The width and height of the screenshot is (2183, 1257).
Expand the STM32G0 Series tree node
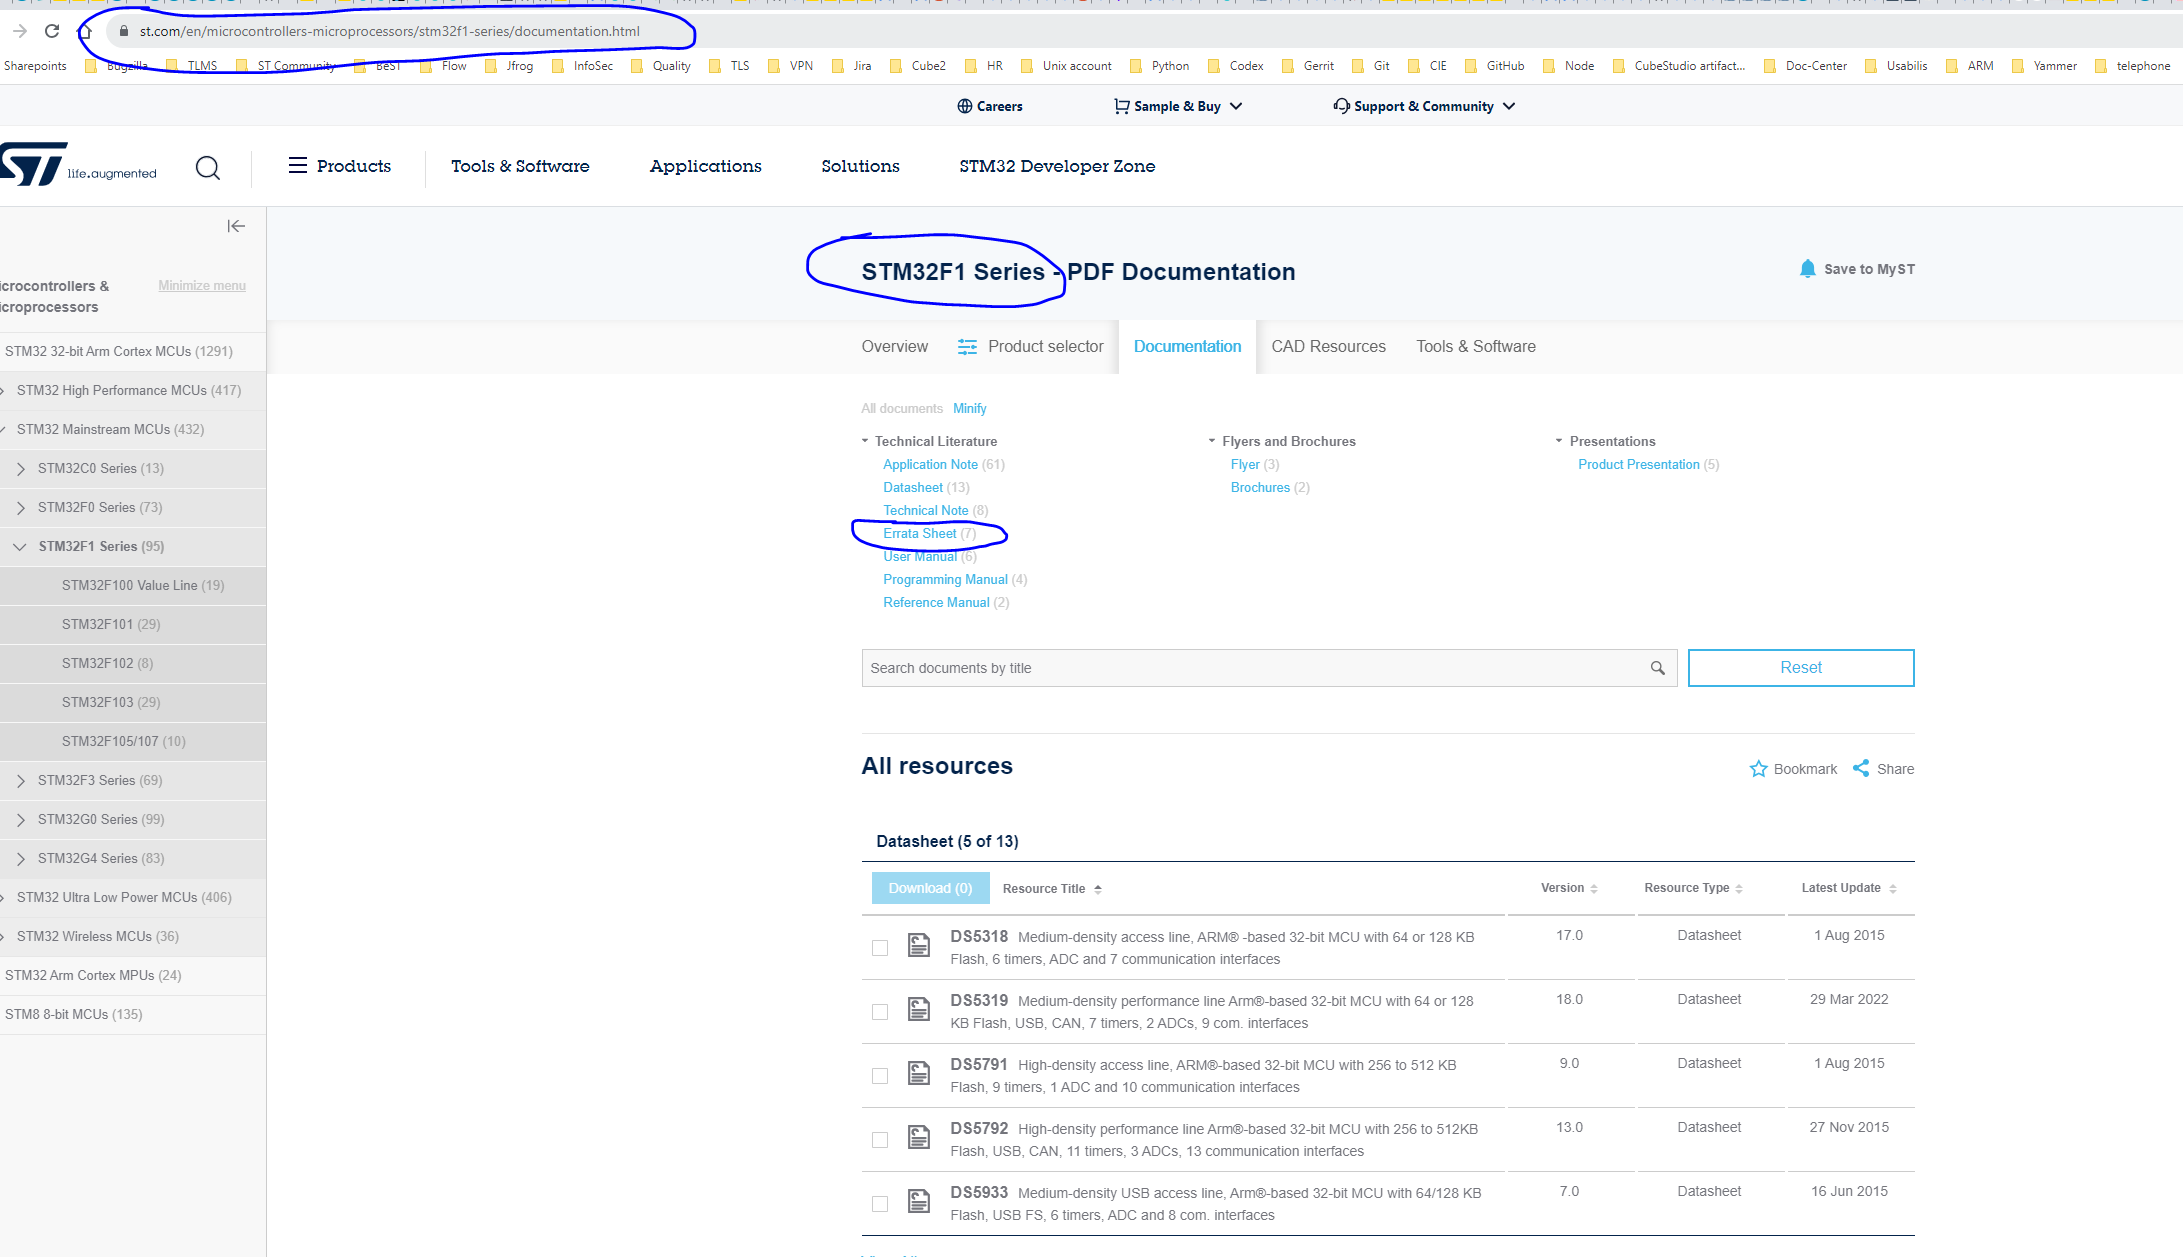[x=21, y=820]
